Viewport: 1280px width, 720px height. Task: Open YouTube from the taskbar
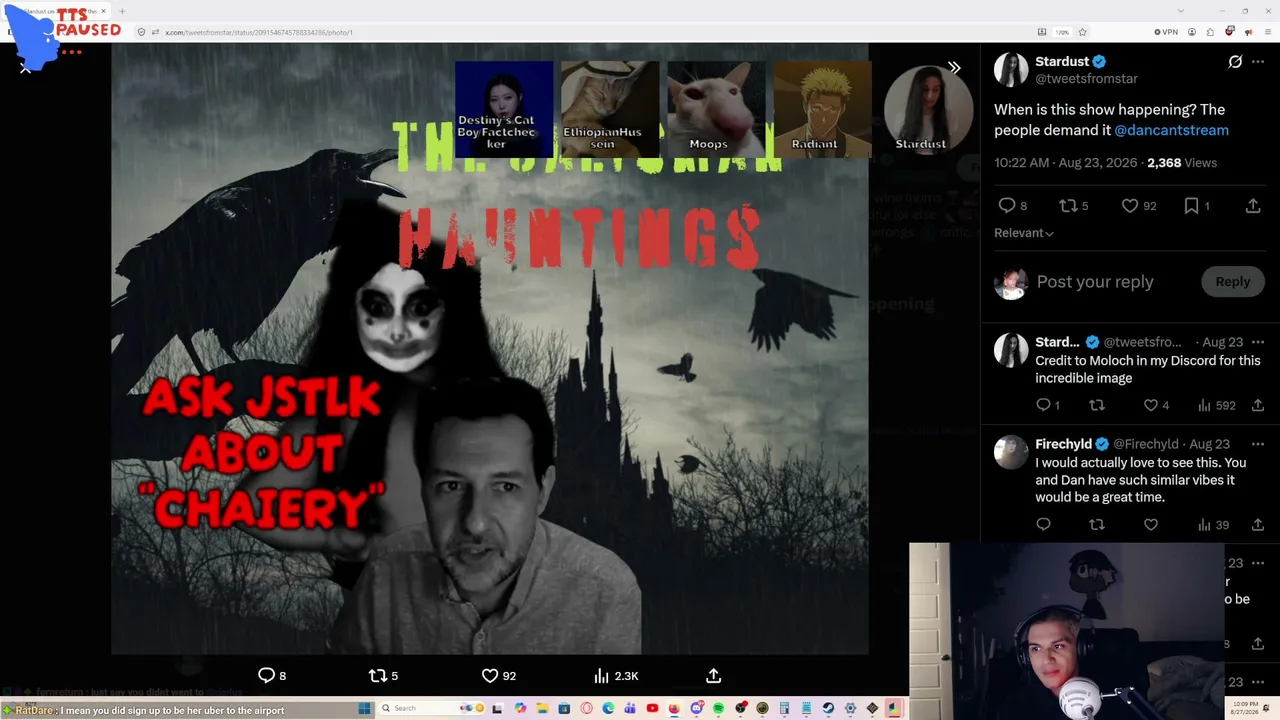[652, 709]
